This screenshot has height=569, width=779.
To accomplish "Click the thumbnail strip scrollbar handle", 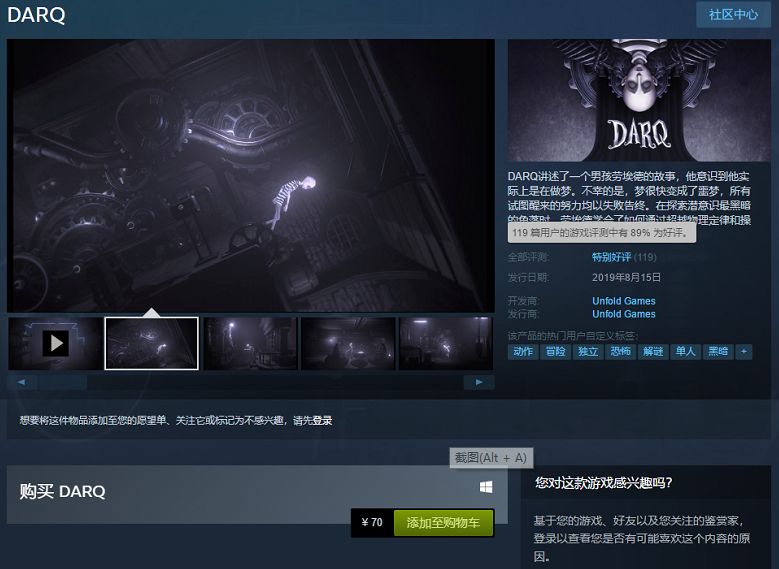I will pyautogui.click(x=62, y=382).
